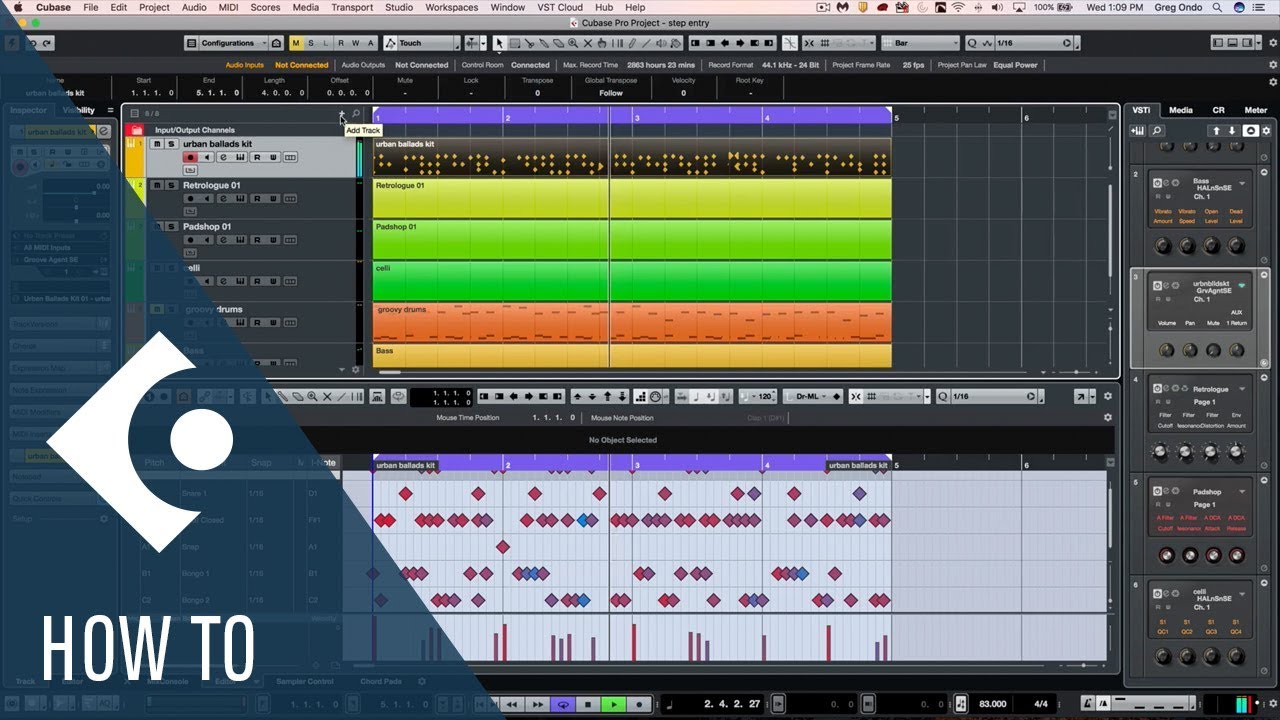Click the Input/Output Channels folder icon
The width and height of the screenshot is (1280, 720).
pyautogui.click(x=137, y=130)
